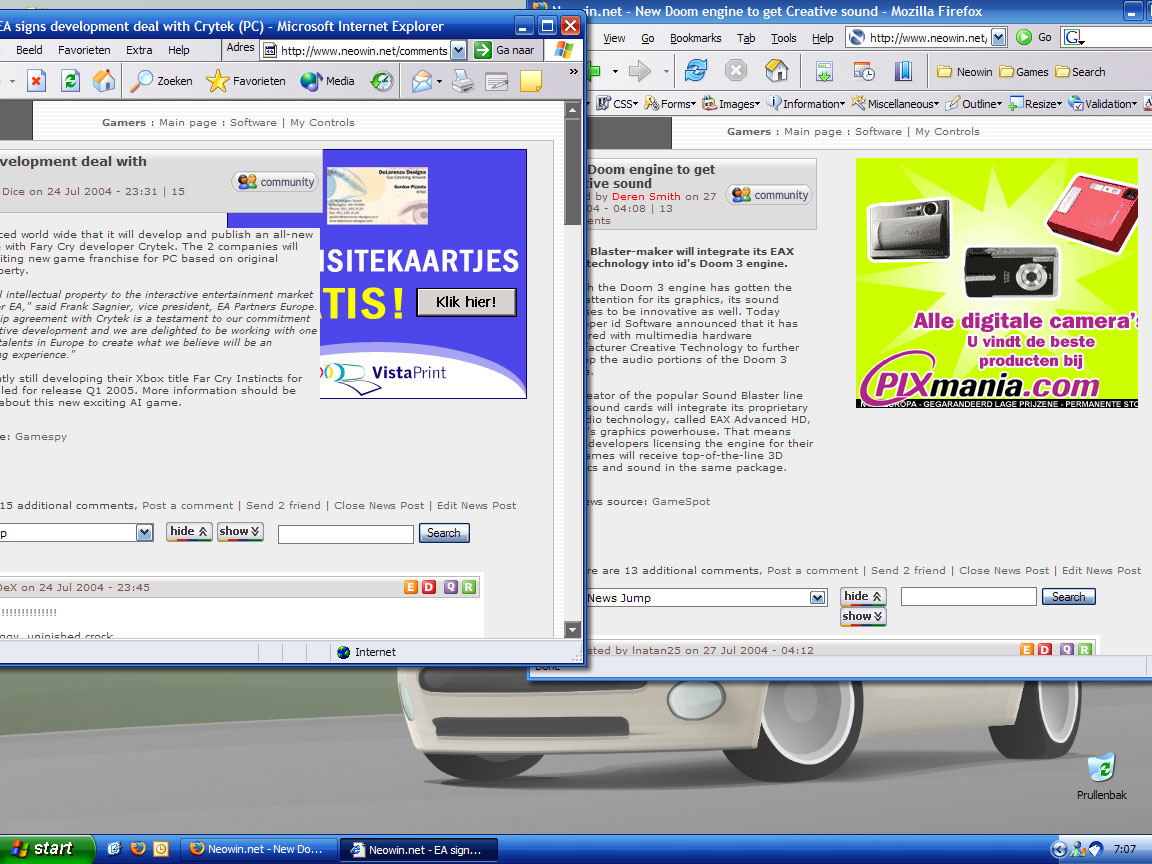Viewport: 1152px width, 864px height.
Task: Open the Beeld menu in Internet Explorer
Action: (29, 50)
